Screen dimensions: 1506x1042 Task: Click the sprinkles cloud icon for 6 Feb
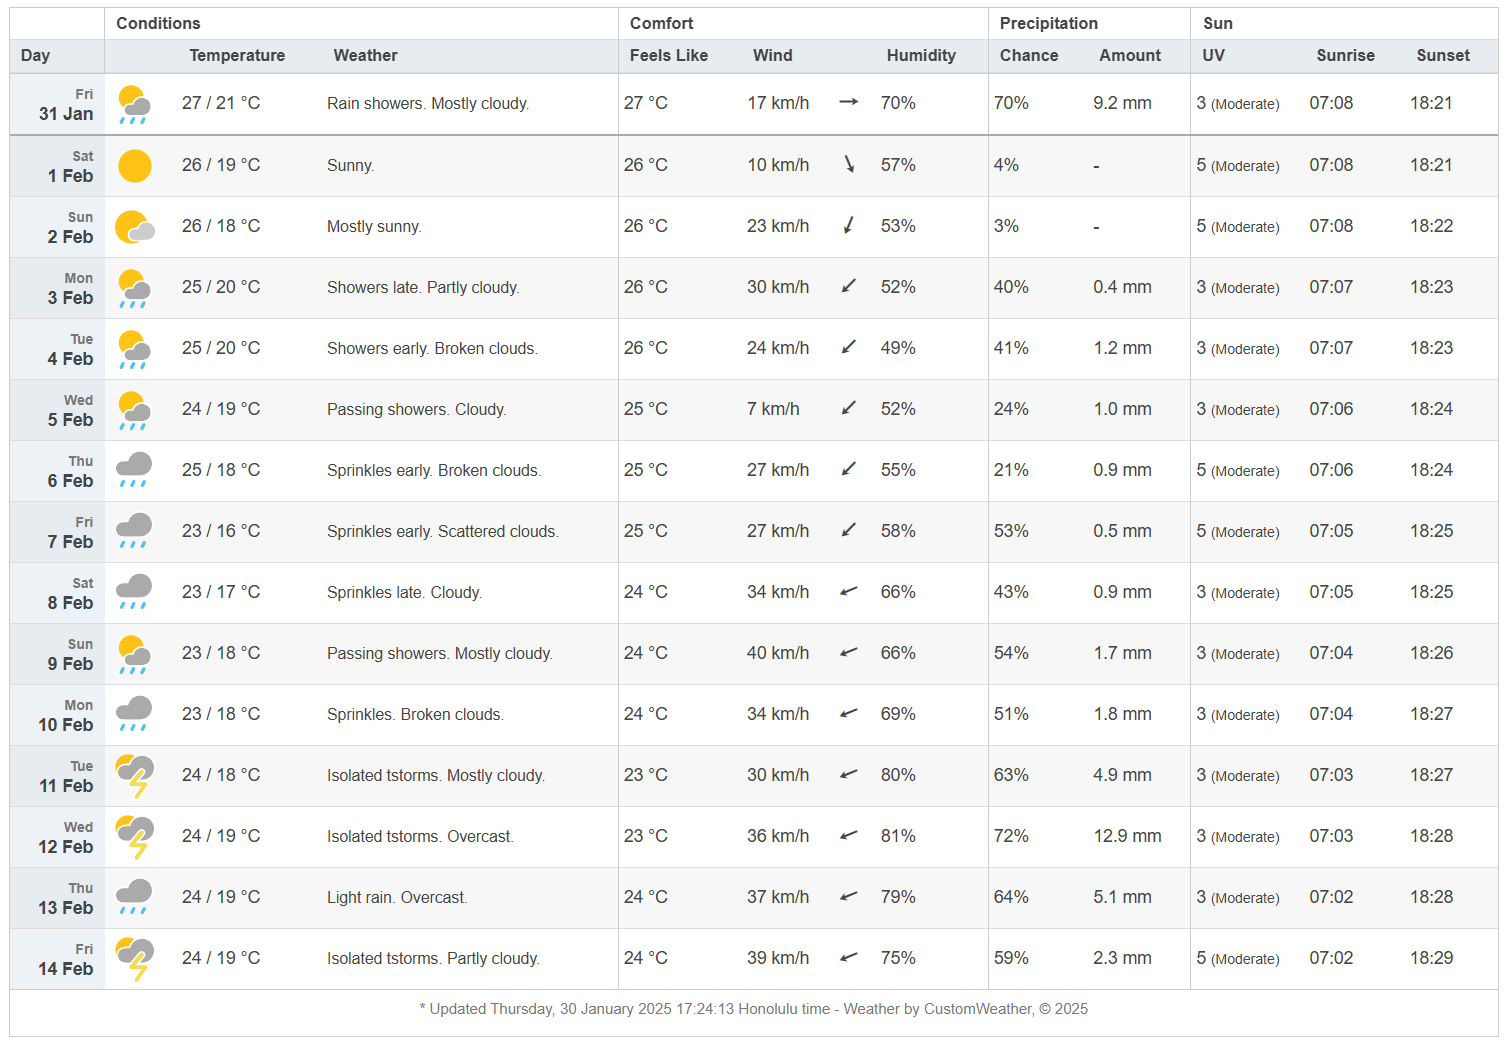pos(134,471)
